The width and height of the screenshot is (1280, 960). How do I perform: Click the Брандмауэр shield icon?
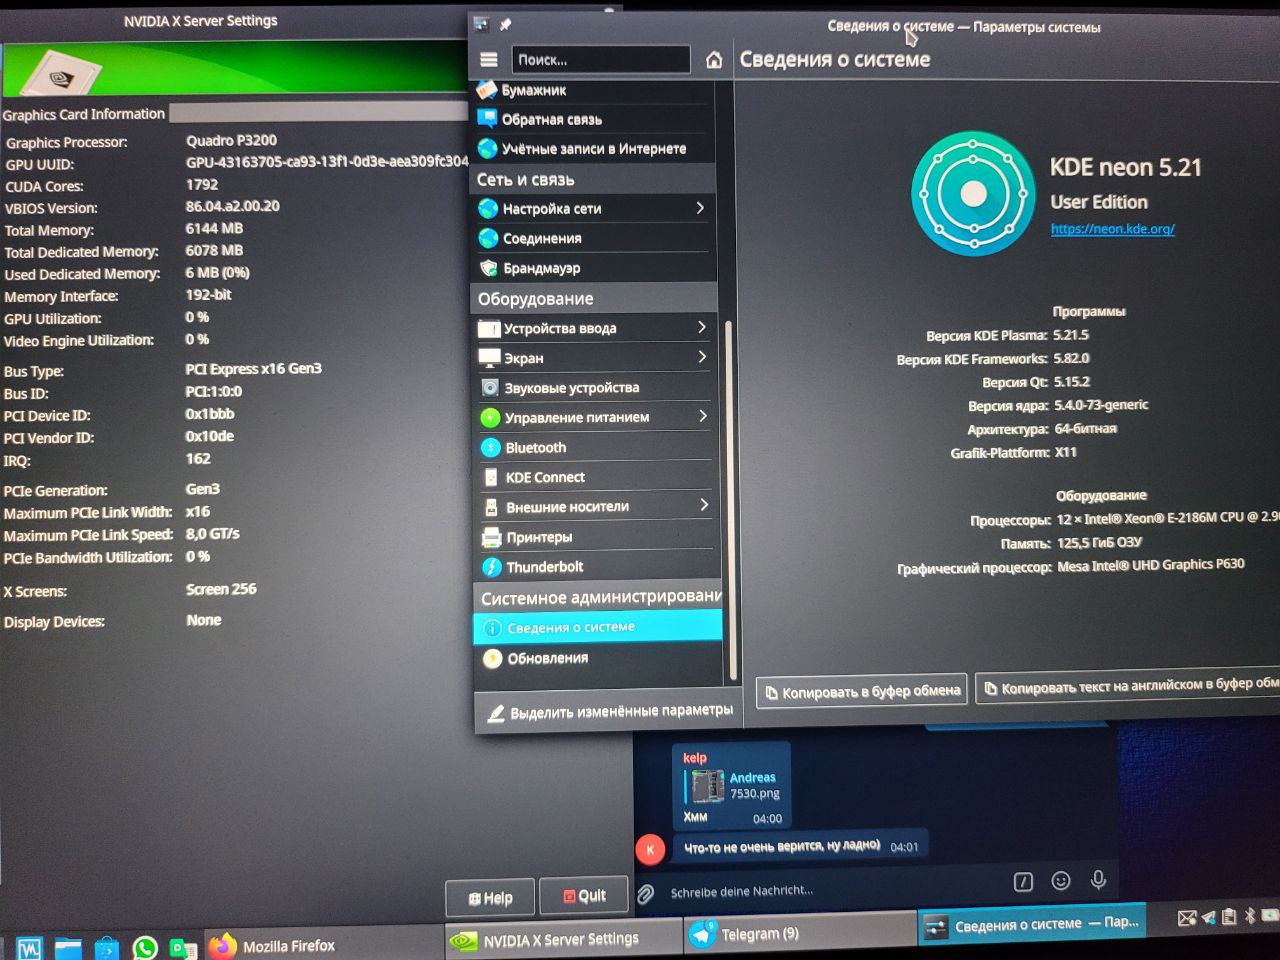tap(488, 267)
